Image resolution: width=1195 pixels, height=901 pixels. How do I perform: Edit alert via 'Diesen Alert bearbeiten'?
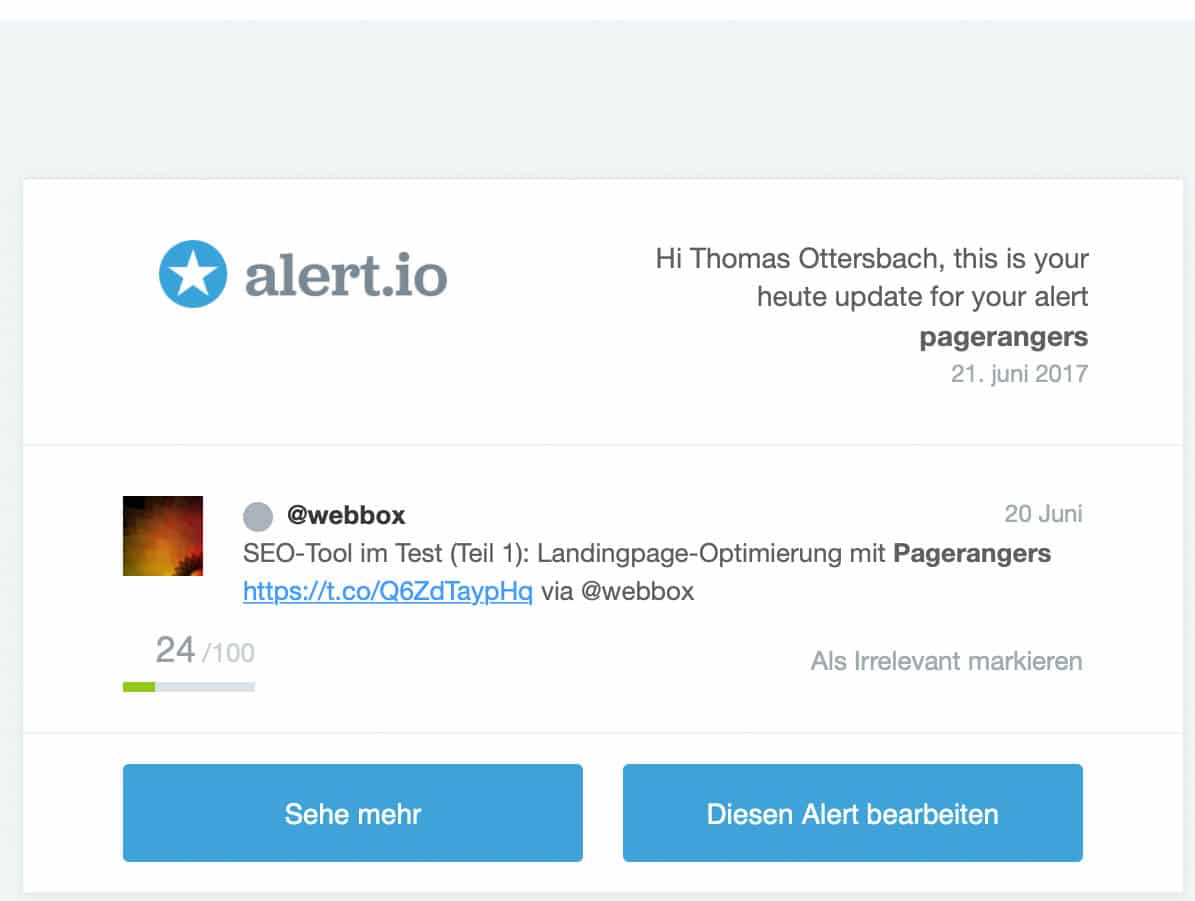[x=853, y=813]
